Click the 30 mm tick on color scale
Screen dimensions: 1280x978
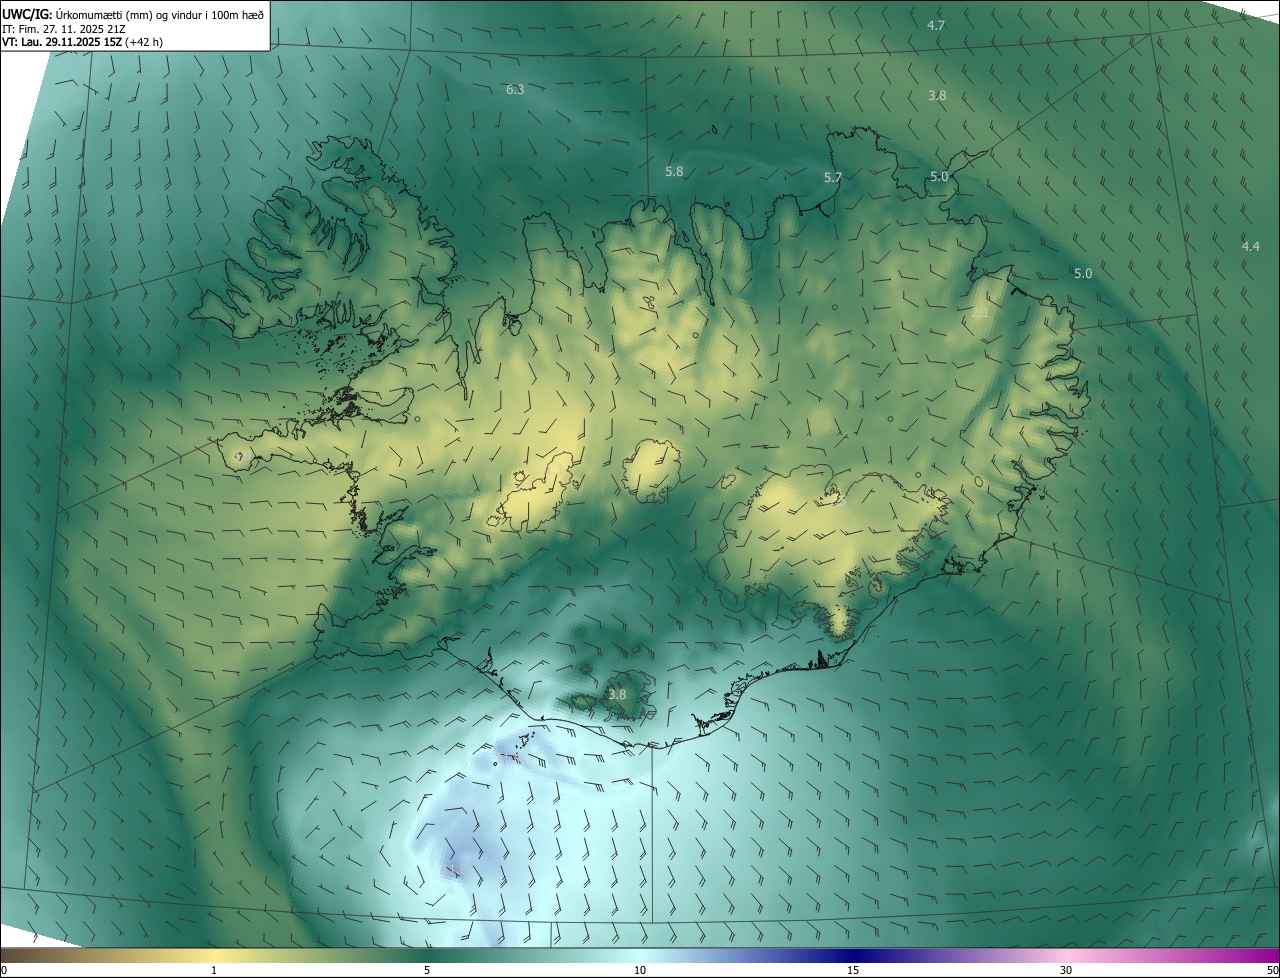pyautogui.click(x=1066, y=970)
